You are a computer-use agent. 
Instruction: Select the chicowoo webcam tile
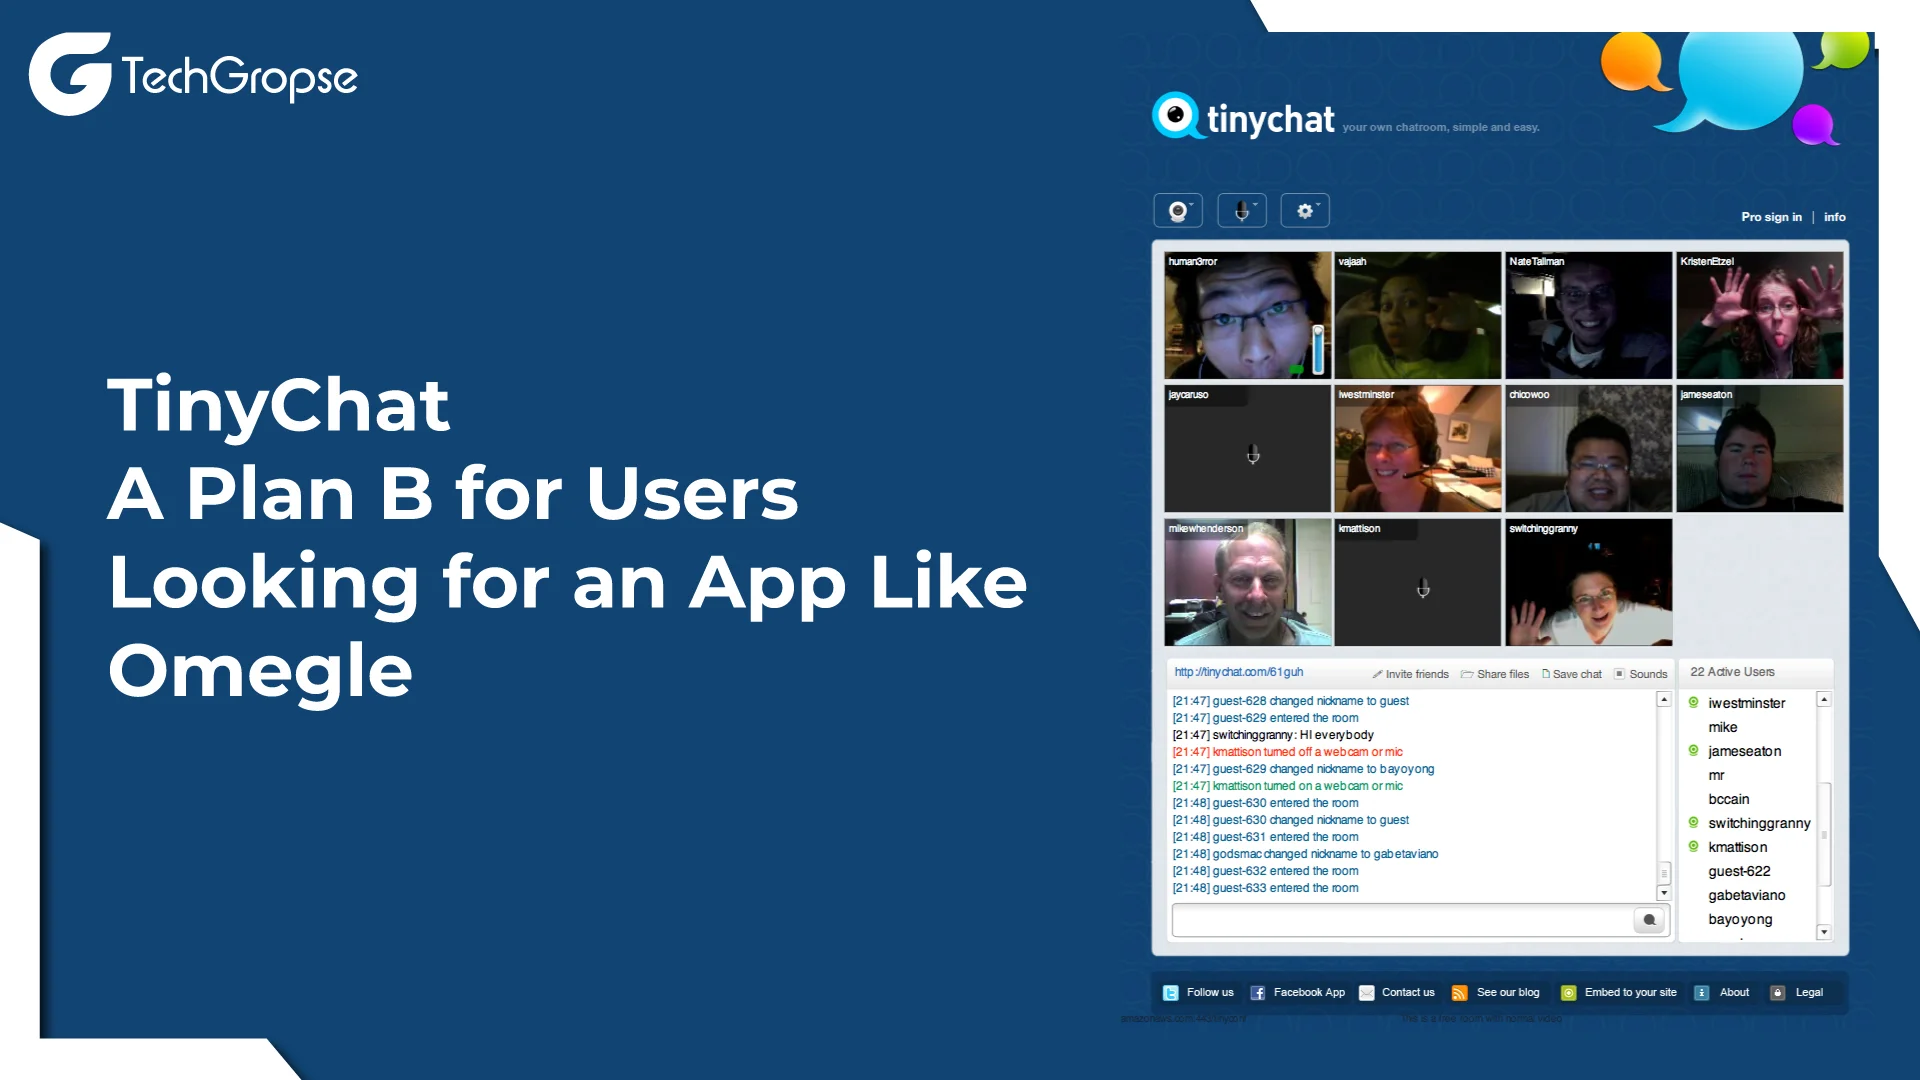pyautogui.click(x=1588, y=449)
